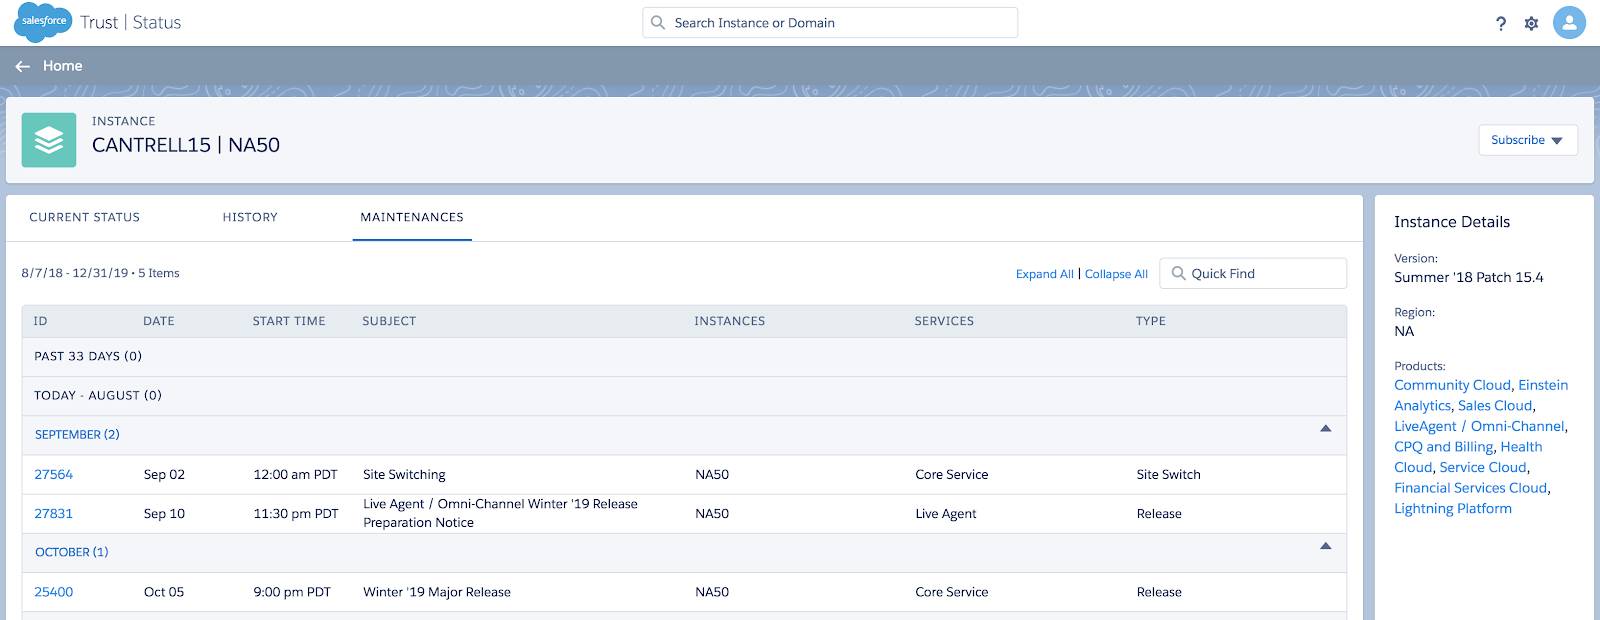Click the CANTRELL15 | NA50 instance name

click(x=186, y=145)
